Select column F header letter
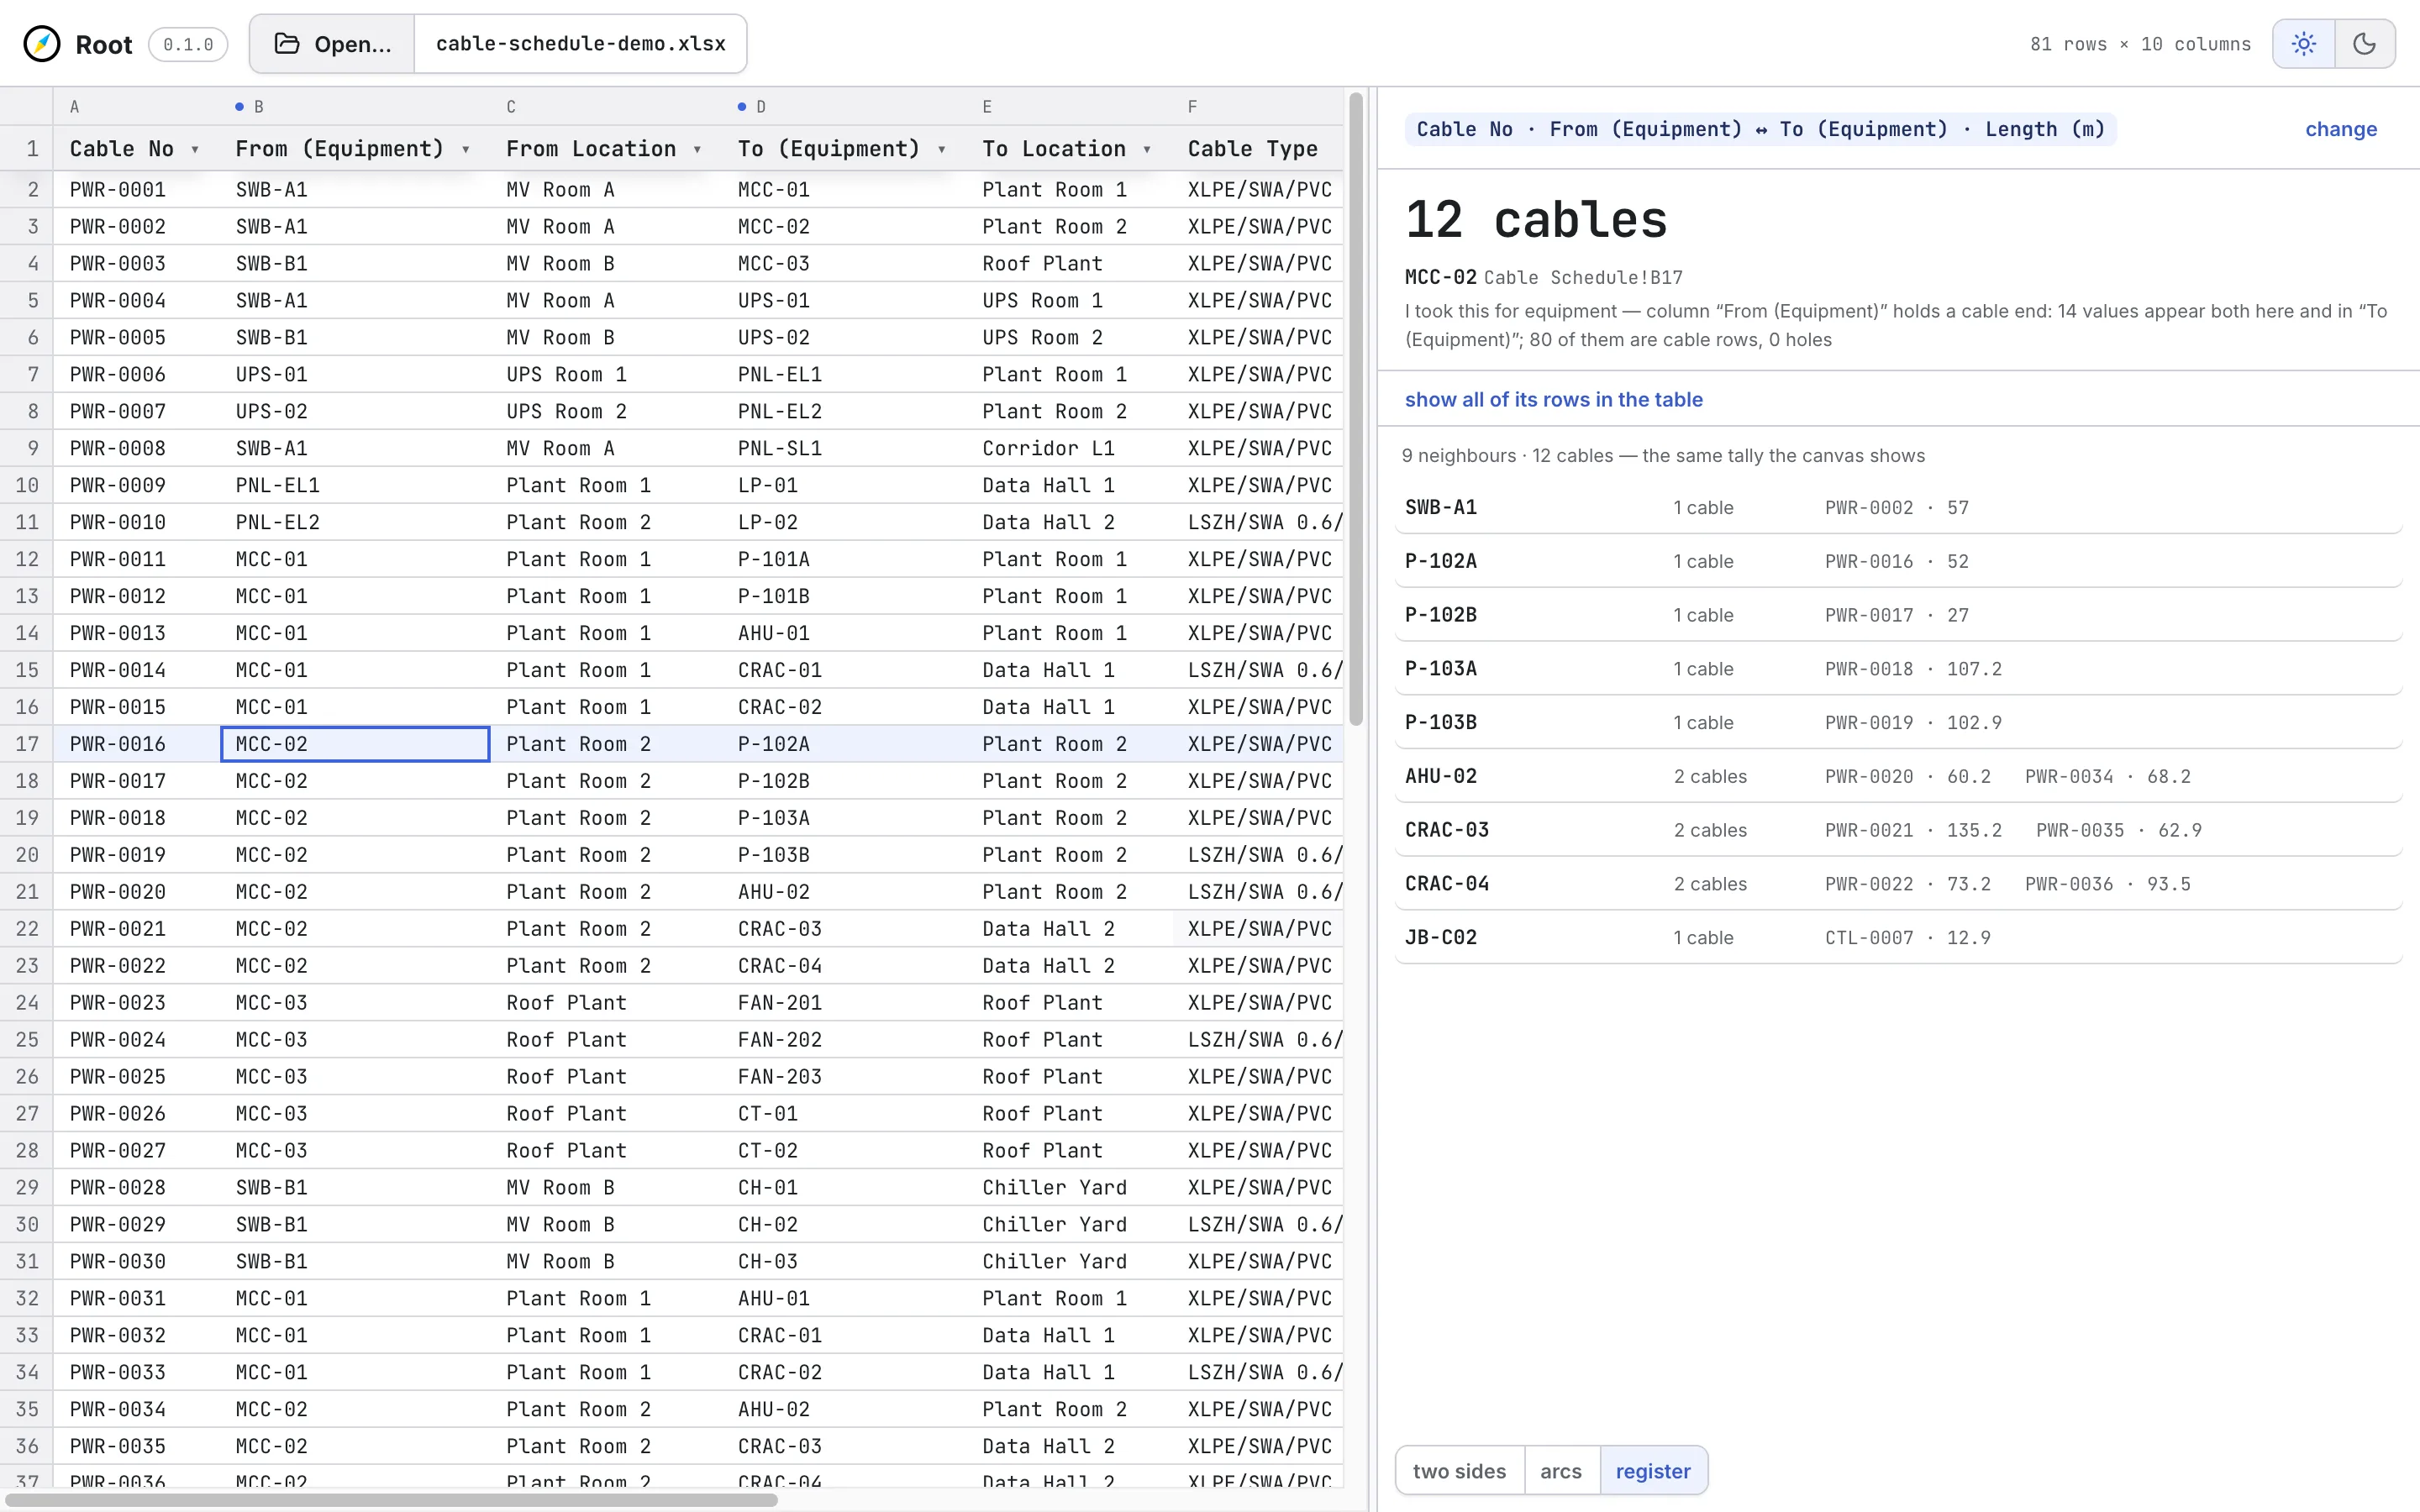 (1192, 107)
